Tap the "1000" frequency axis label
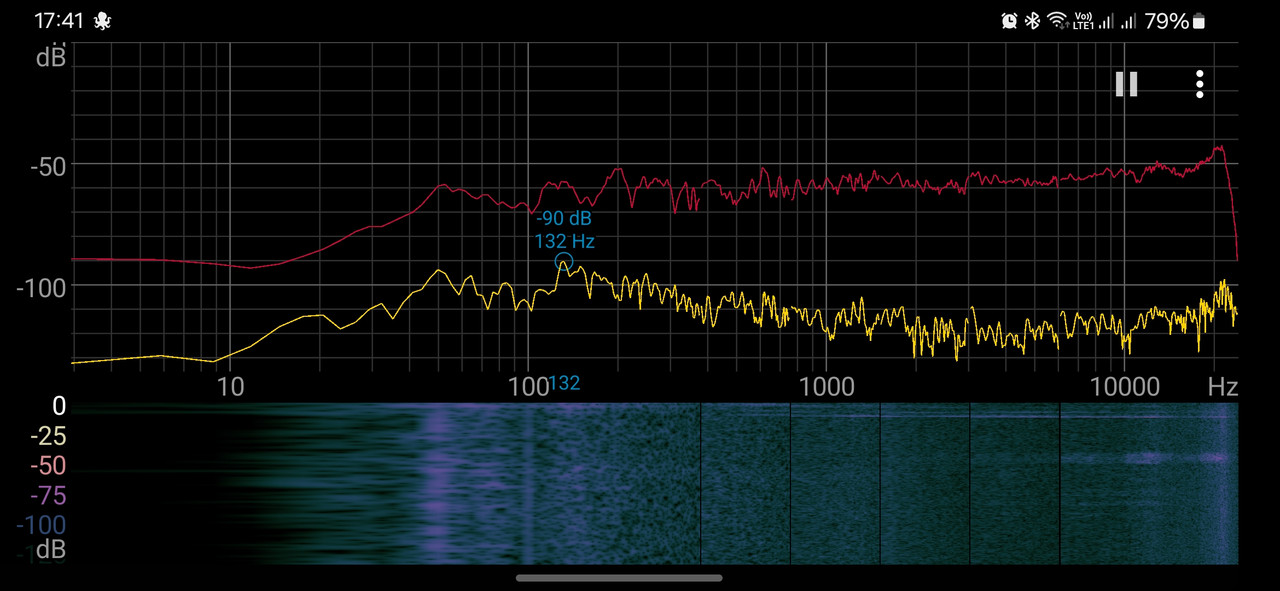Image resolution: width=1280 pixels, height=591 pixels. [x=825, y=387]
